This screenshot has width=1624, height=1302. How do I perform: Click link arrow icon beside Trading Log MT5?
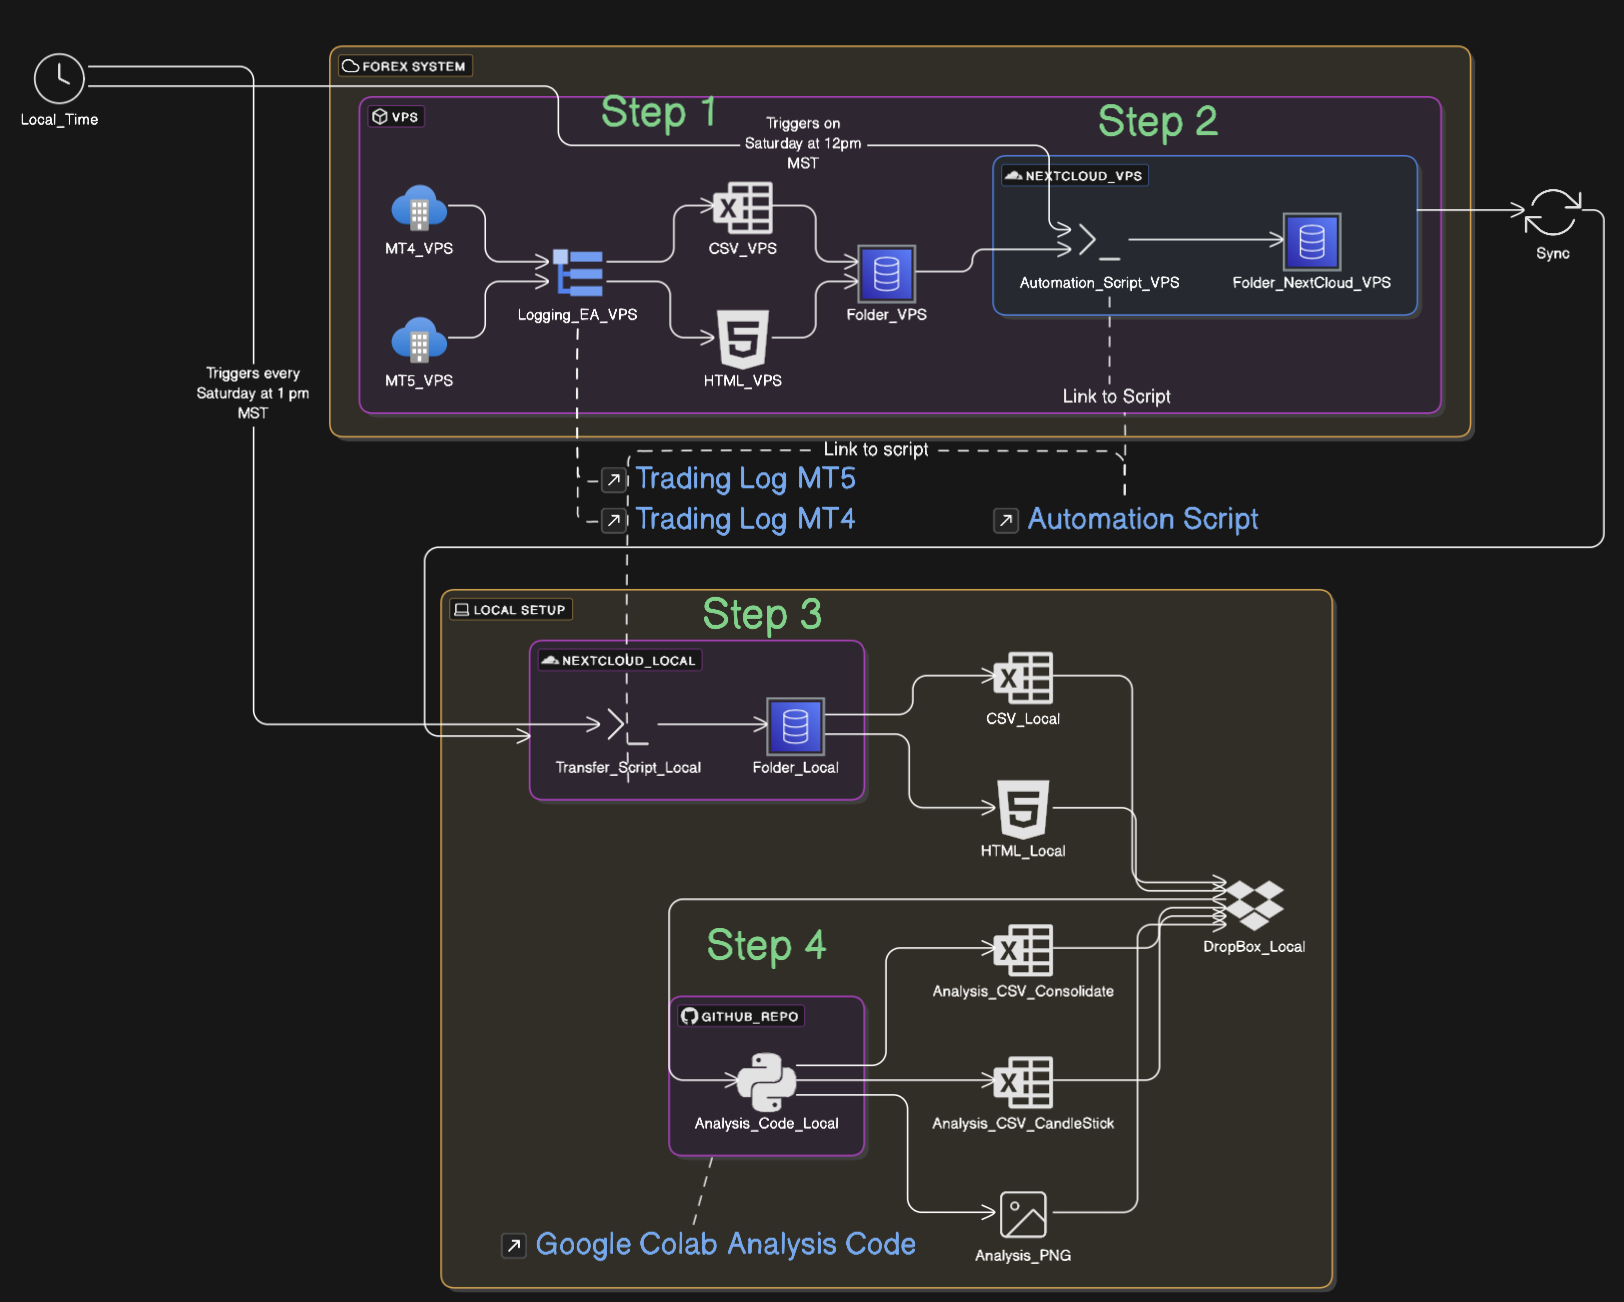point(614,480)
